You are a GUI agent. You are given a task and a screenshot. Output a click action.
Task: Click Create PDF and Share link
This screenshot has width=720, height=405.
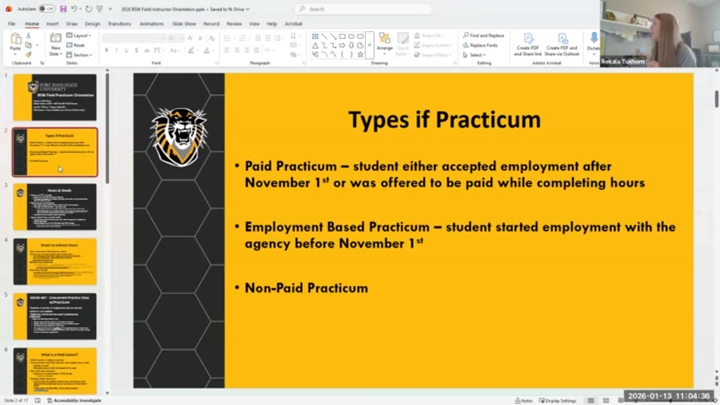tap(527, 44)
